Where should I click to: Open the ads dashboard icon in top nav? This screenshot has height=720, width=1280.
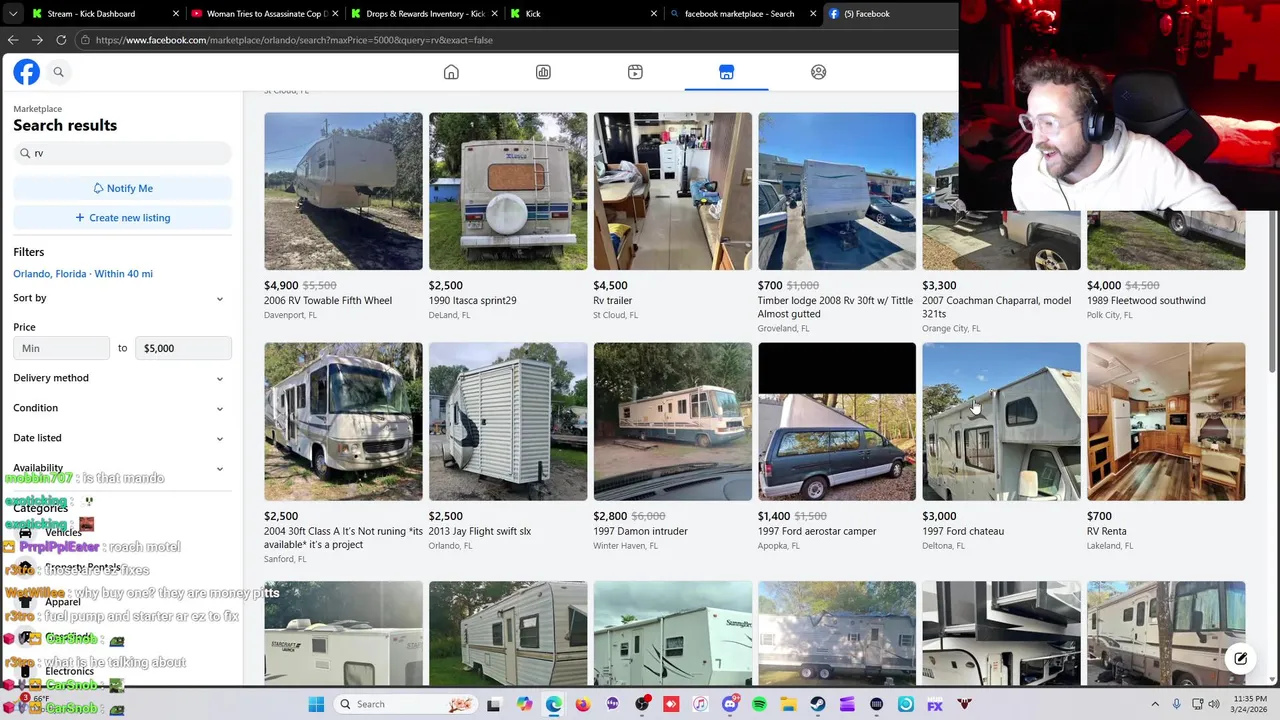pyautogui.click(x=543, y=72)
